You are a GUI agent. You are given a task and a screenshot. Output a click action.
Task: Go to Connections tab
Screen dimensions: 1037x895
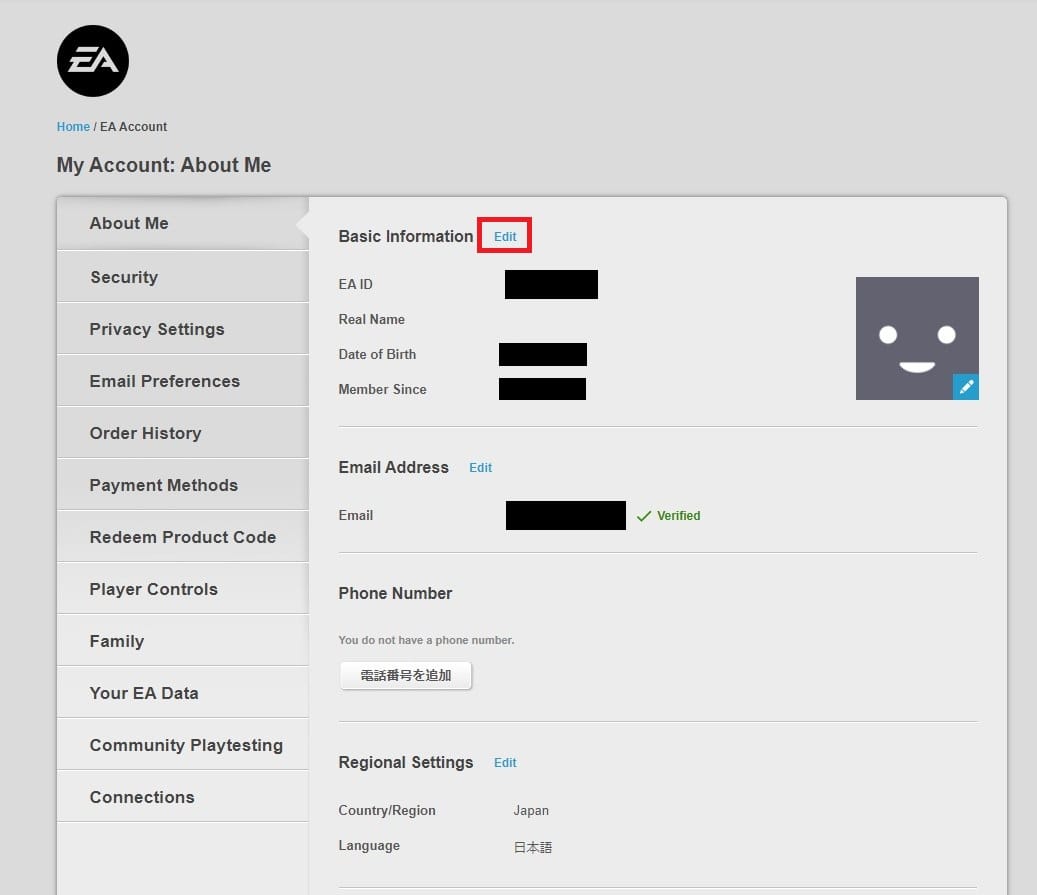click(x=183, y=797)
